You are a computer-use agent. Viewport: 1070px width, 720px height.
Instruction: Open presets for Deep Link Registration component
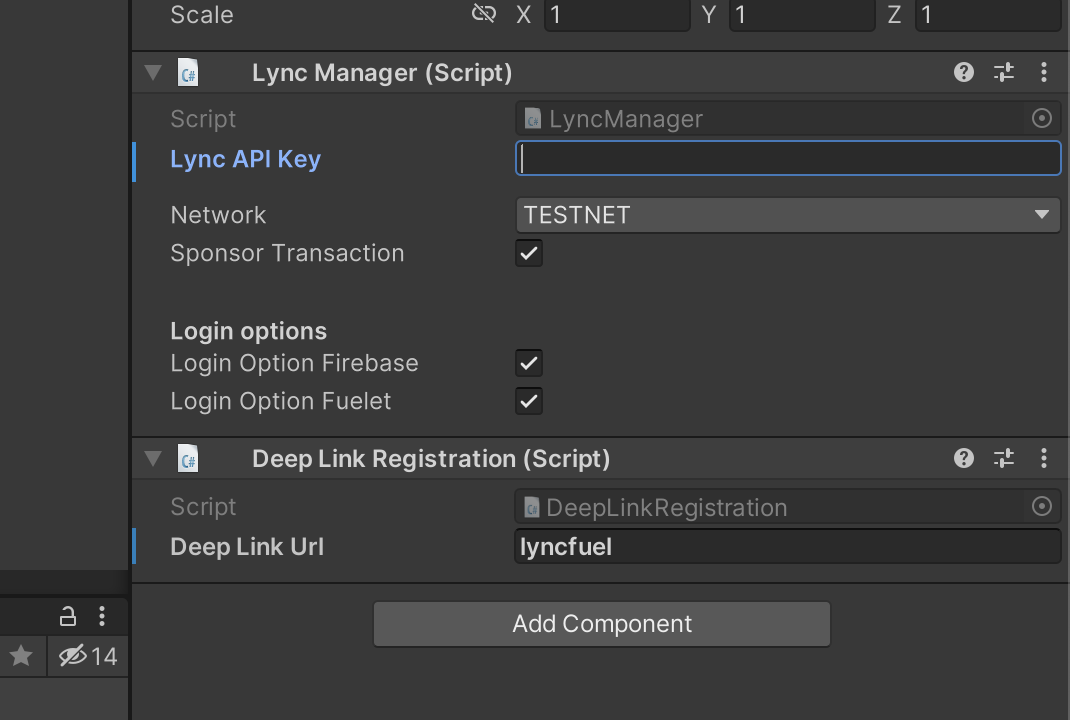coord(1004,458)
